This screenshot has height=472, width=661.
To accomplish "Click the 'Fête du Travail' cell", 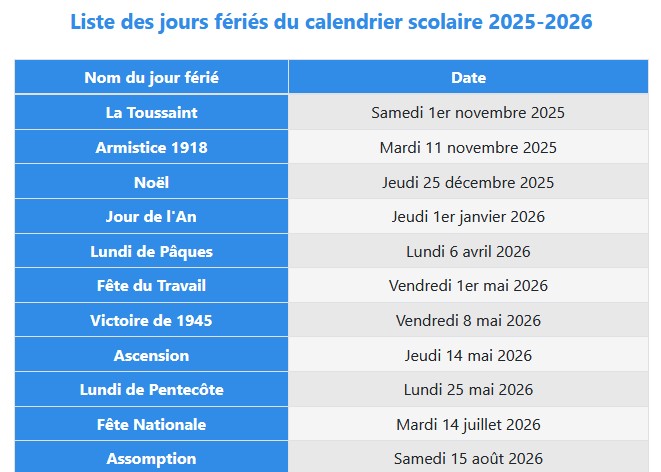I will click(x=151, y=285).
